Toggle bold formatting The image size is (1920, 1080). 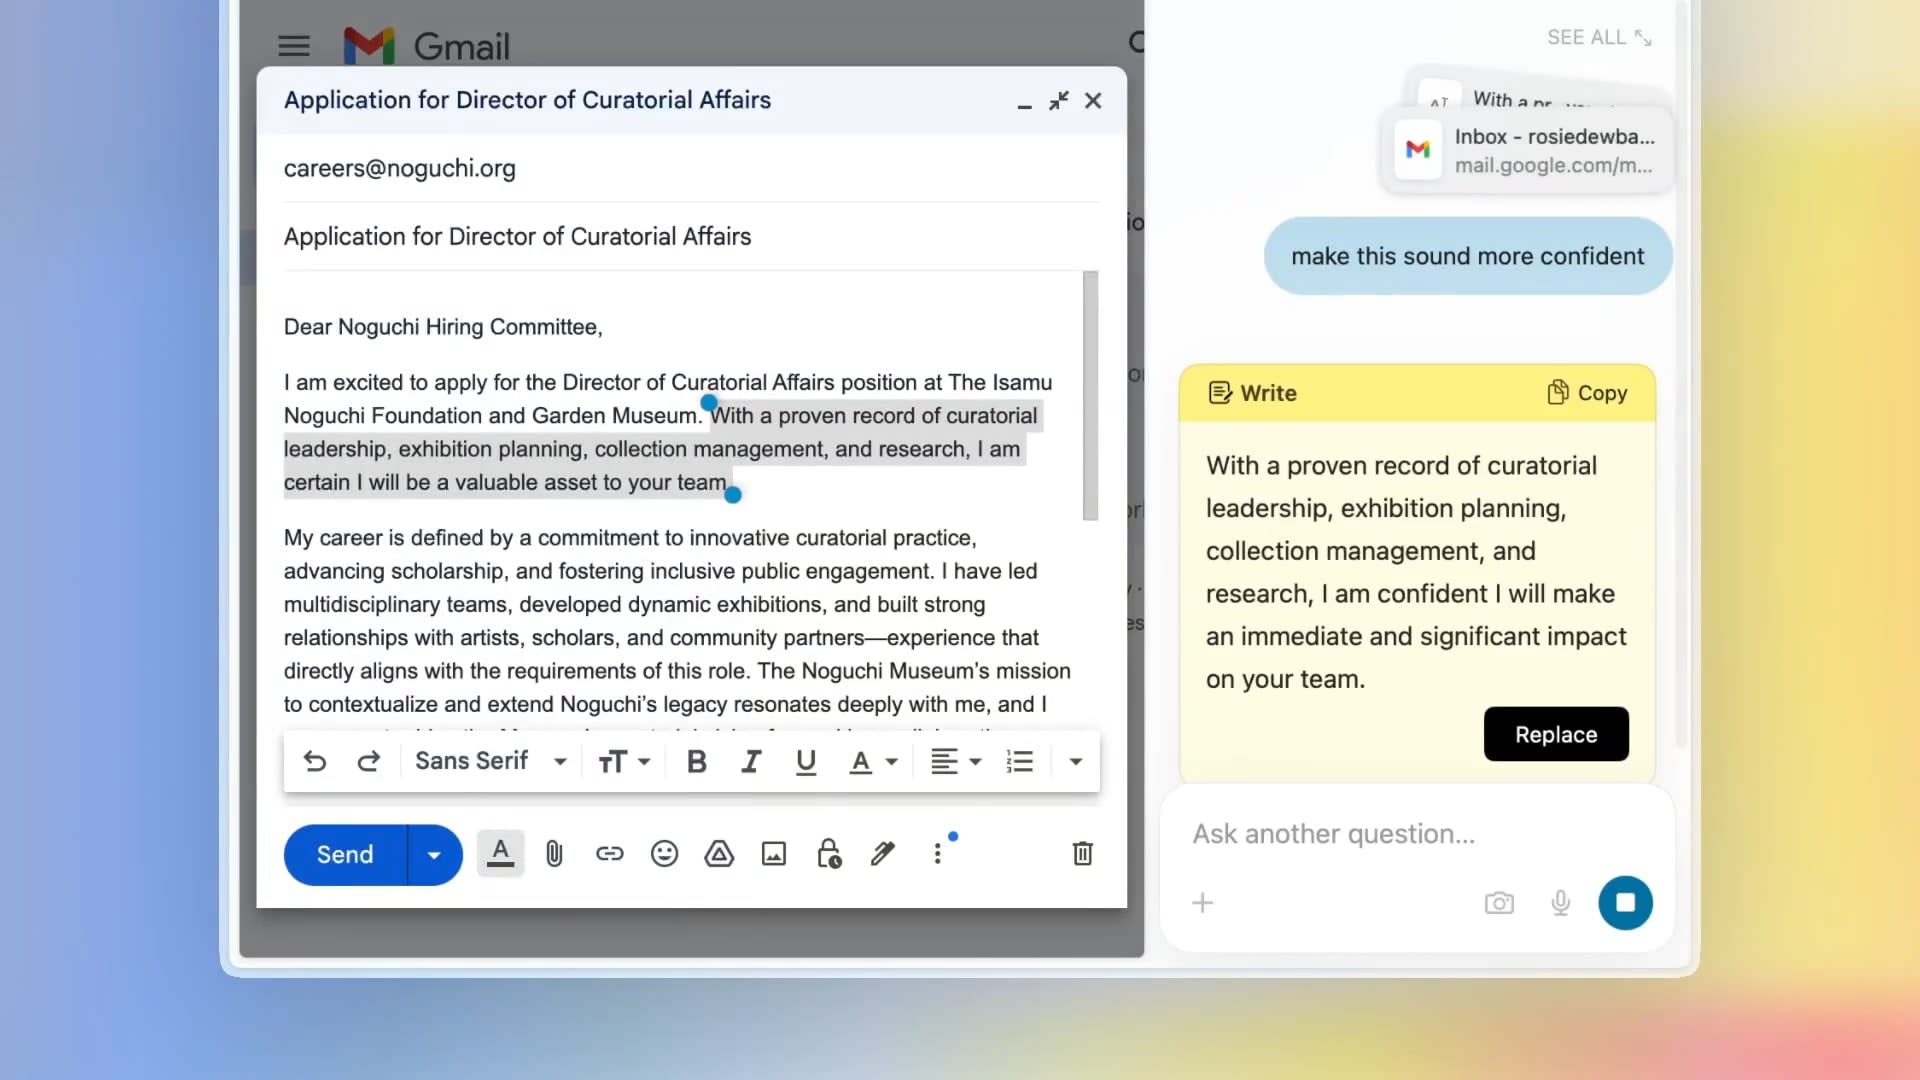tap(697, 762)
